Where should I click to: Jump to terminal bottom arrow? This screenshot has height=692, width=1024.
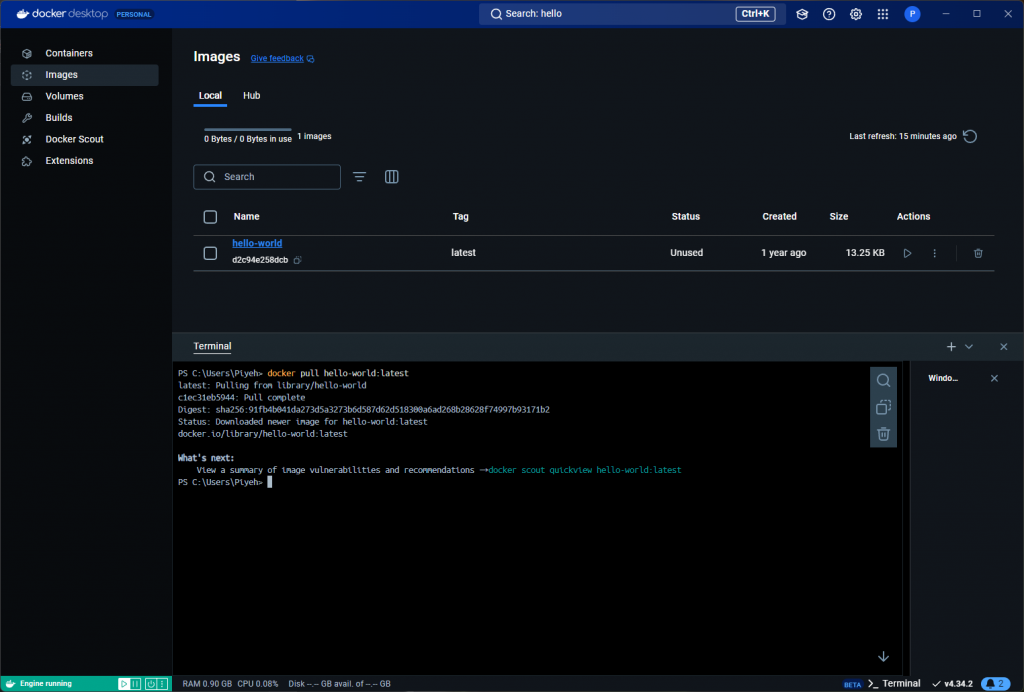click(x=883, y=657)
